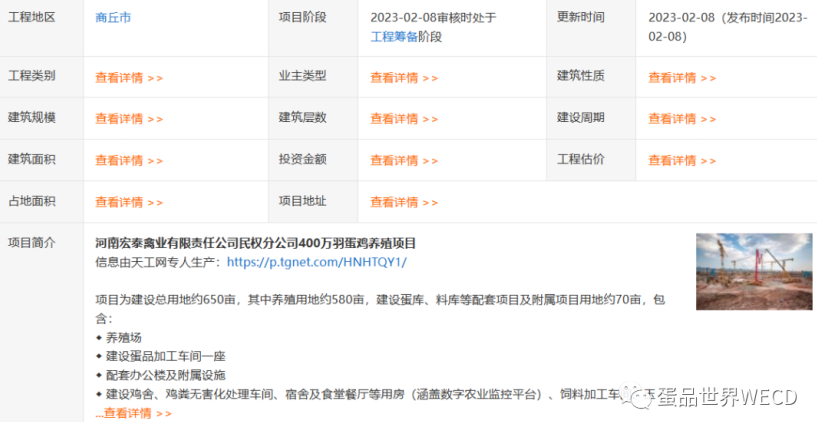Click the 商丘市 region link

(113, 18)
